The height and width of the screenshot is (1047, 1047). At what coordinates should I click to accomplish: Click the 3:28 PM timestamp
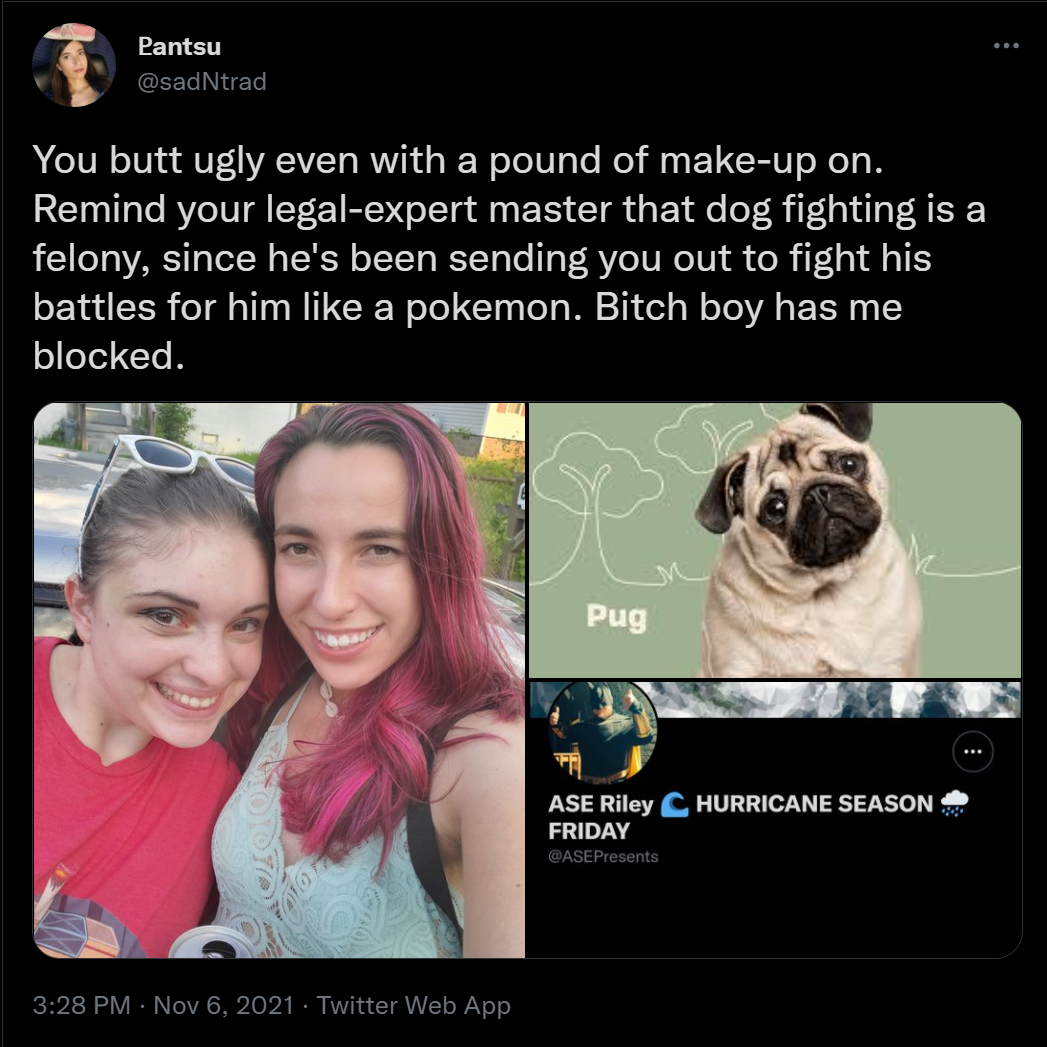(x=81, y=1005)
